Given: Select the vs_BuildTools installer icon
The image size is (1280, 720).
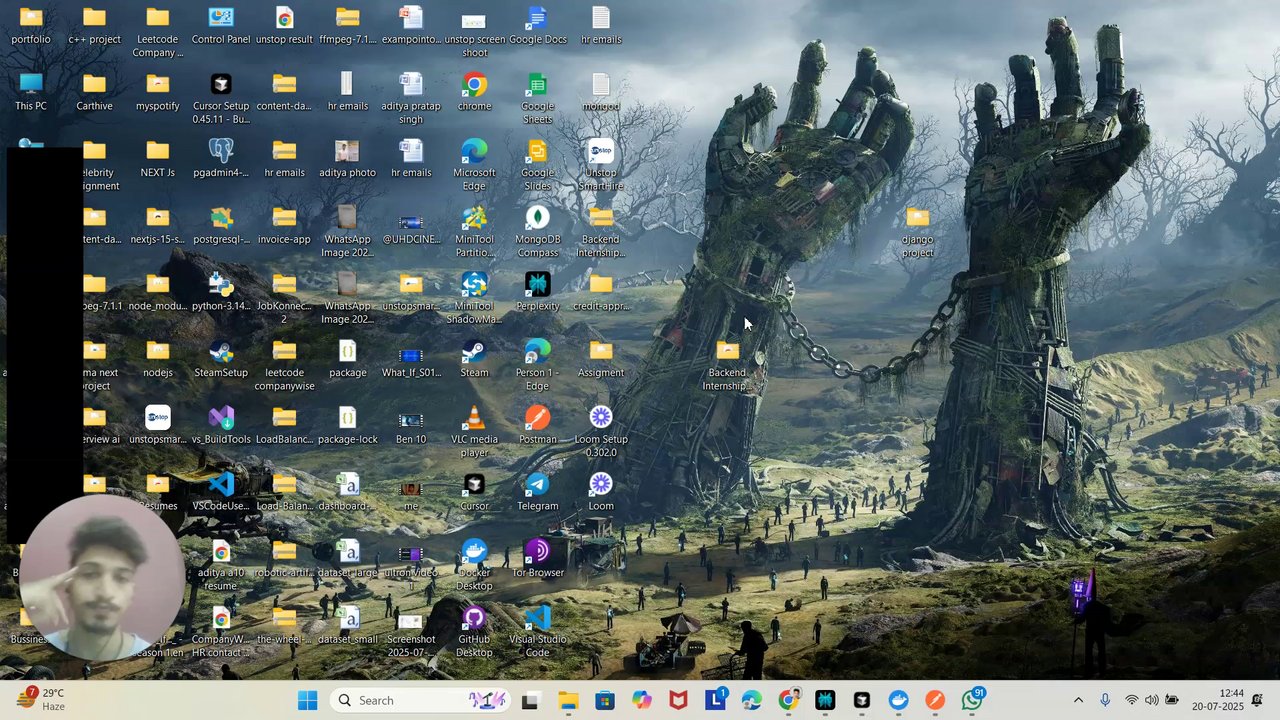Looking at the screenshot, I should coord(221,425).
